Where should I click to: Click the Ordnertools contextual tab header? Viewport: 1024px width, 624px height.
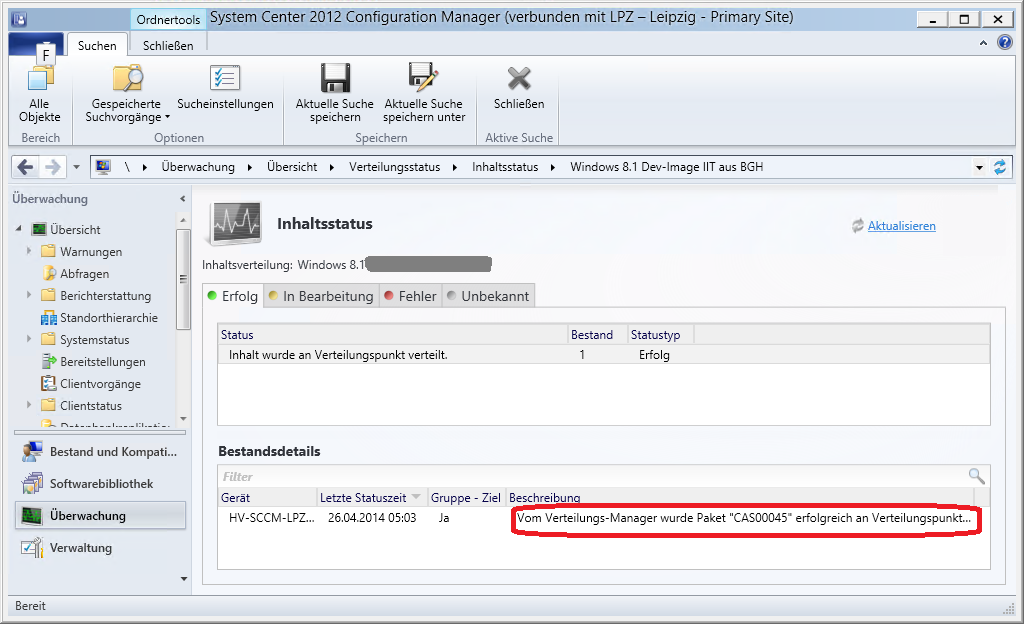(168, 20)
